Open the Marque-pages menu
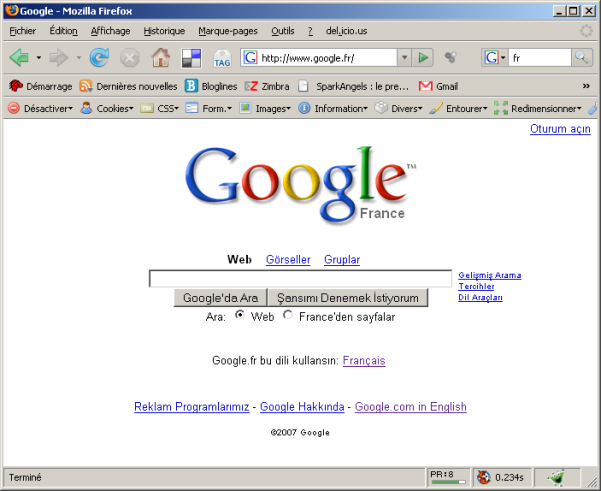Viewport: 601px width, 491px height. pyautogui.click(x=227, y=31)
